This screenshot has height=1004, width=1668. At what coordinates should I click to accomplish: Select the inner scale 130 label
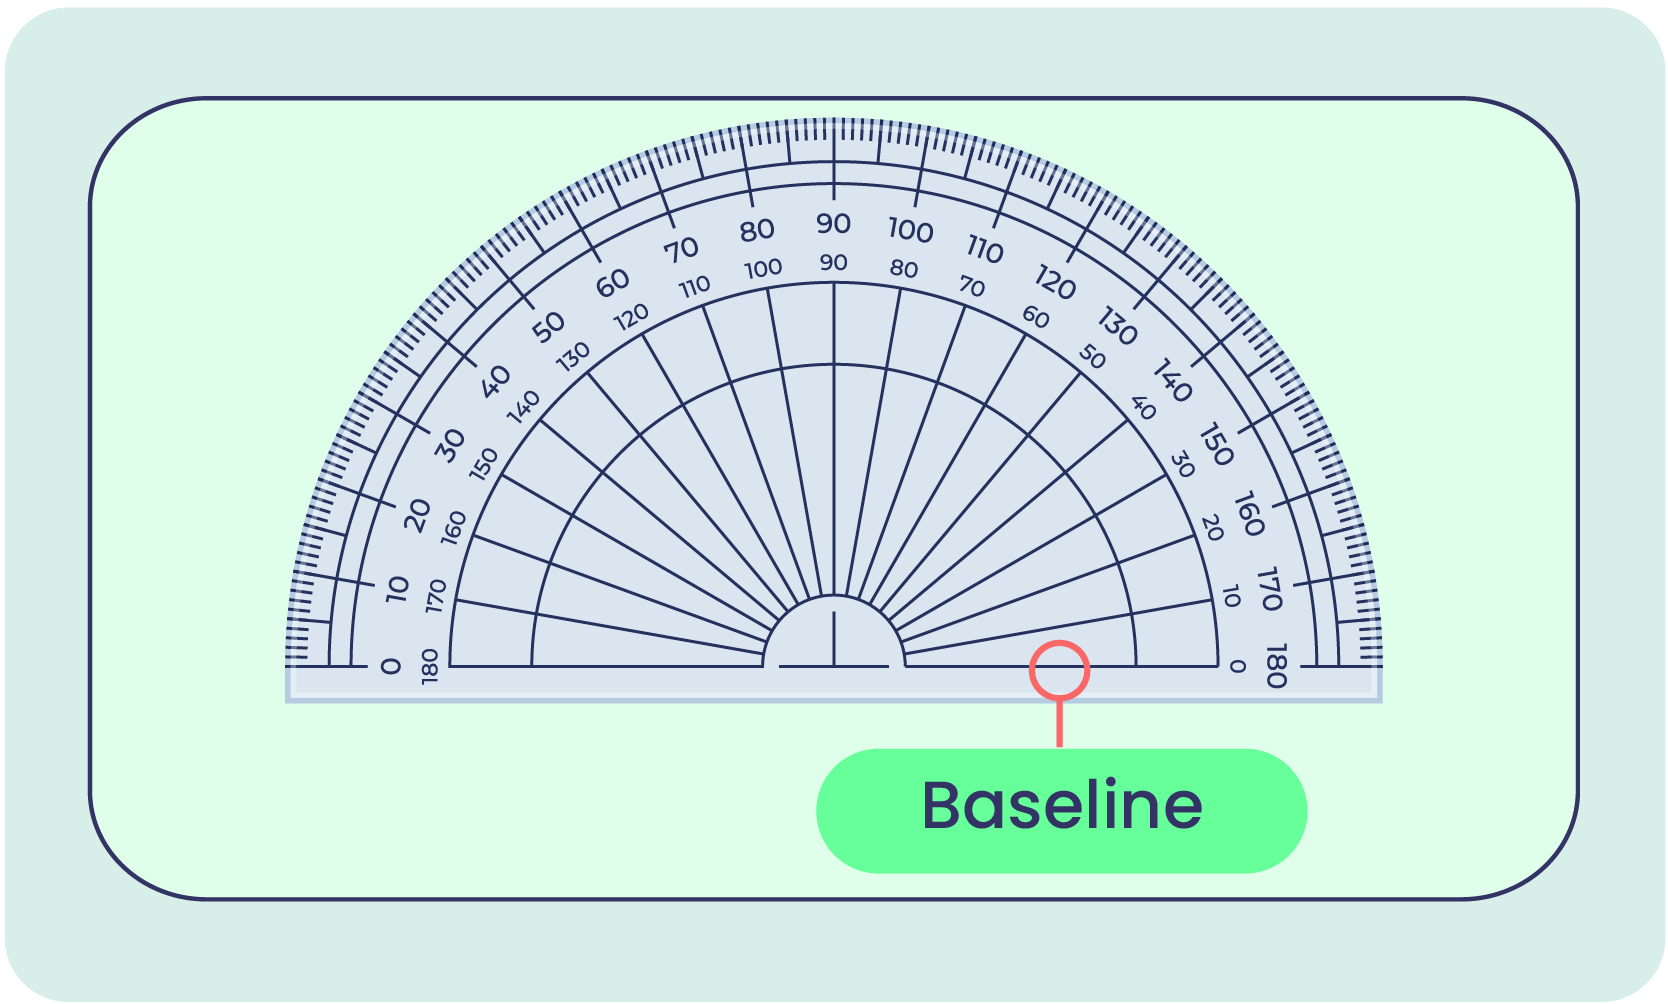574,357
